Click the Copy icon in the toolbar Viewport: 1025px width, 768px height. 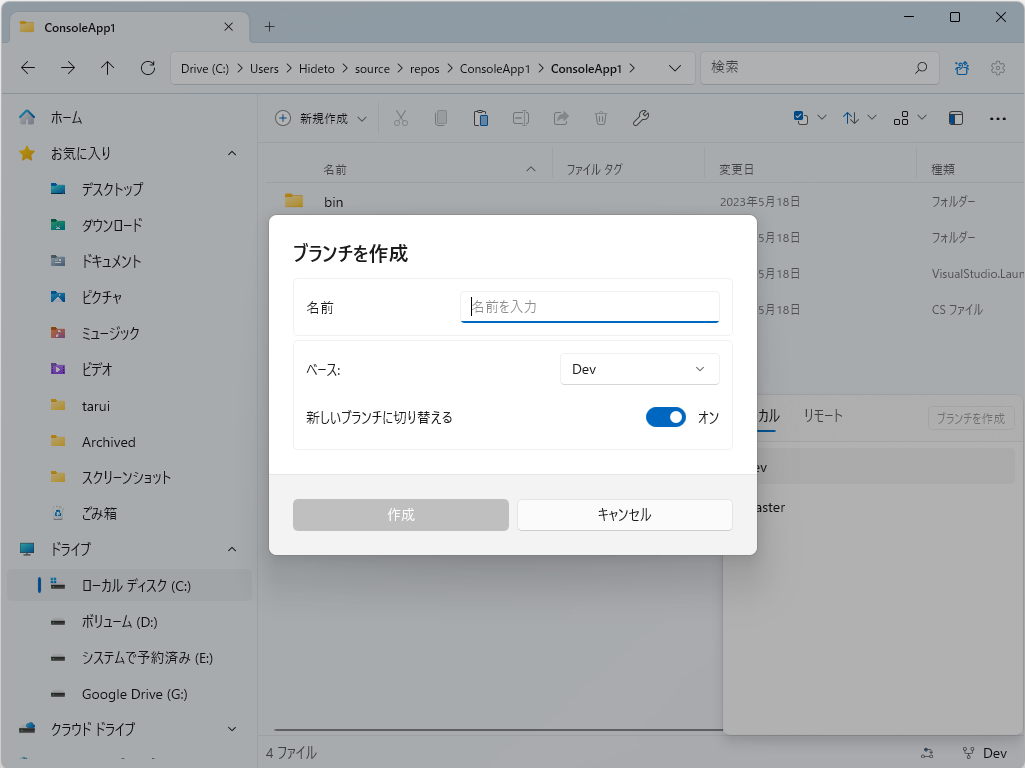pyautogui.click(x=440, y=118)
